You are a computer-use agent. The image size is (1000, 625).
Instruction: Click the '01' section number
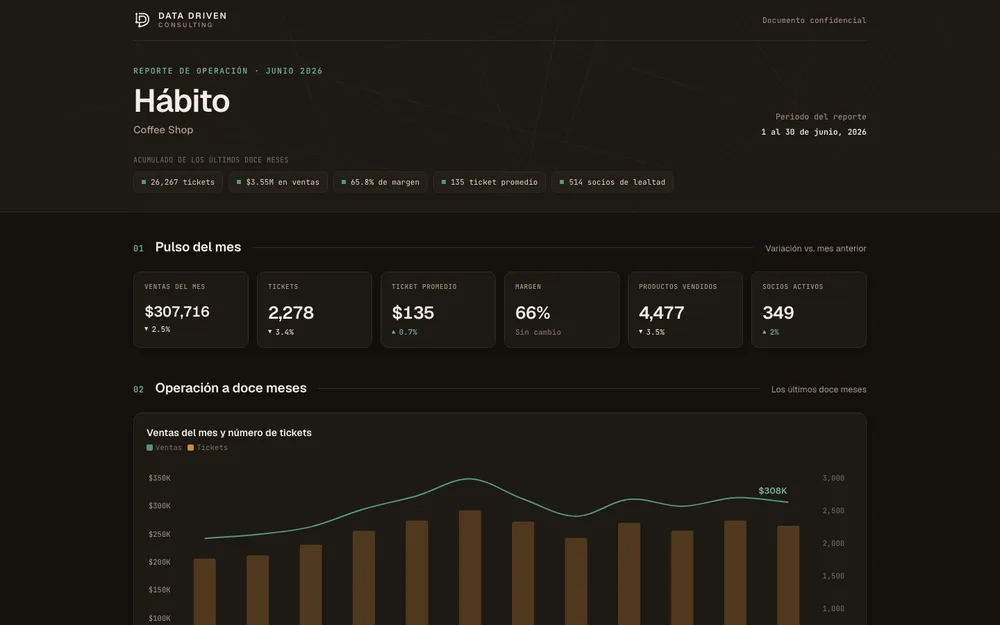point(138,249)
